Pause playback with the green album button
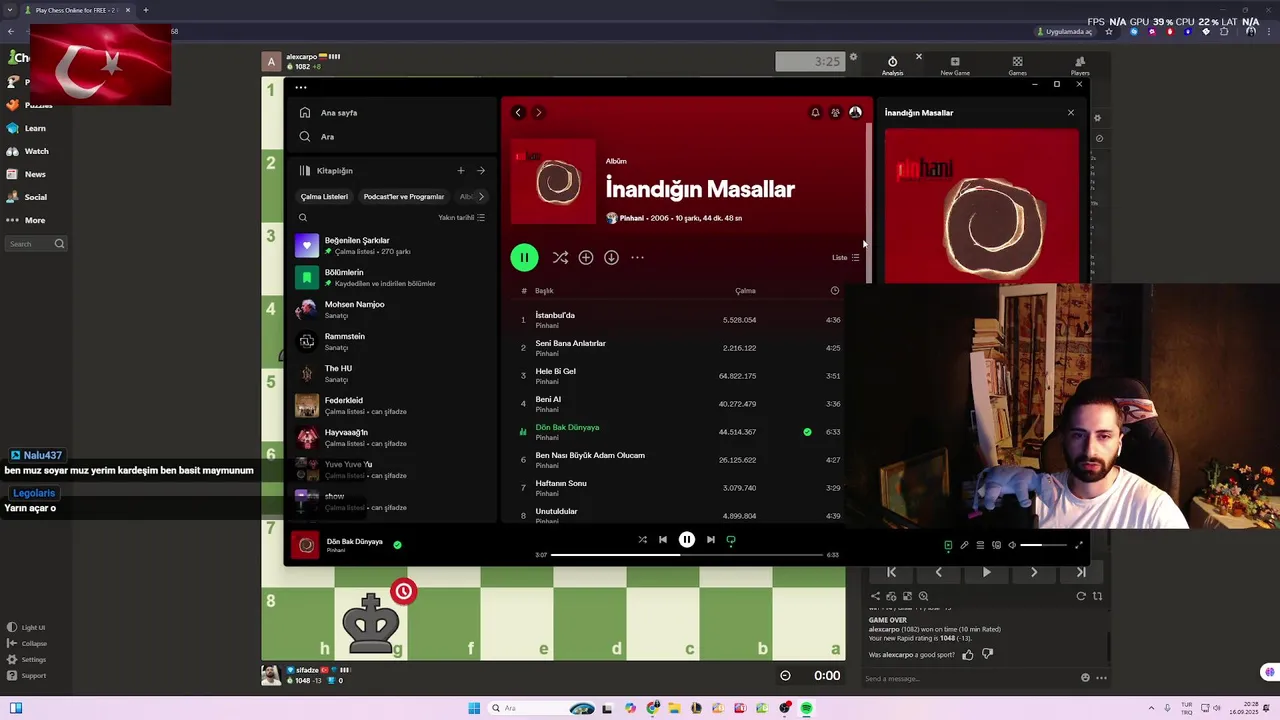The width and height of the screenshot is (1280, 720). pos(524,257)
